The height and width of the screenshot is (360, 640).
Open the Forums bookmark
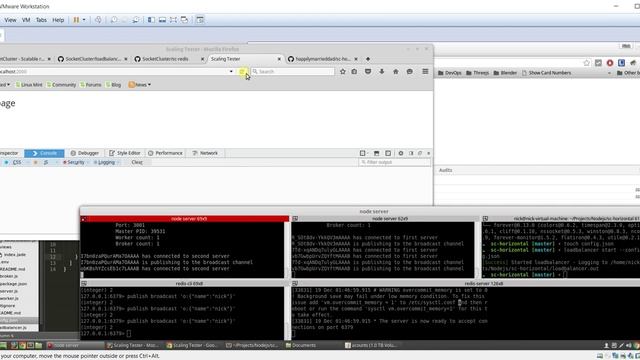point(90,84)
